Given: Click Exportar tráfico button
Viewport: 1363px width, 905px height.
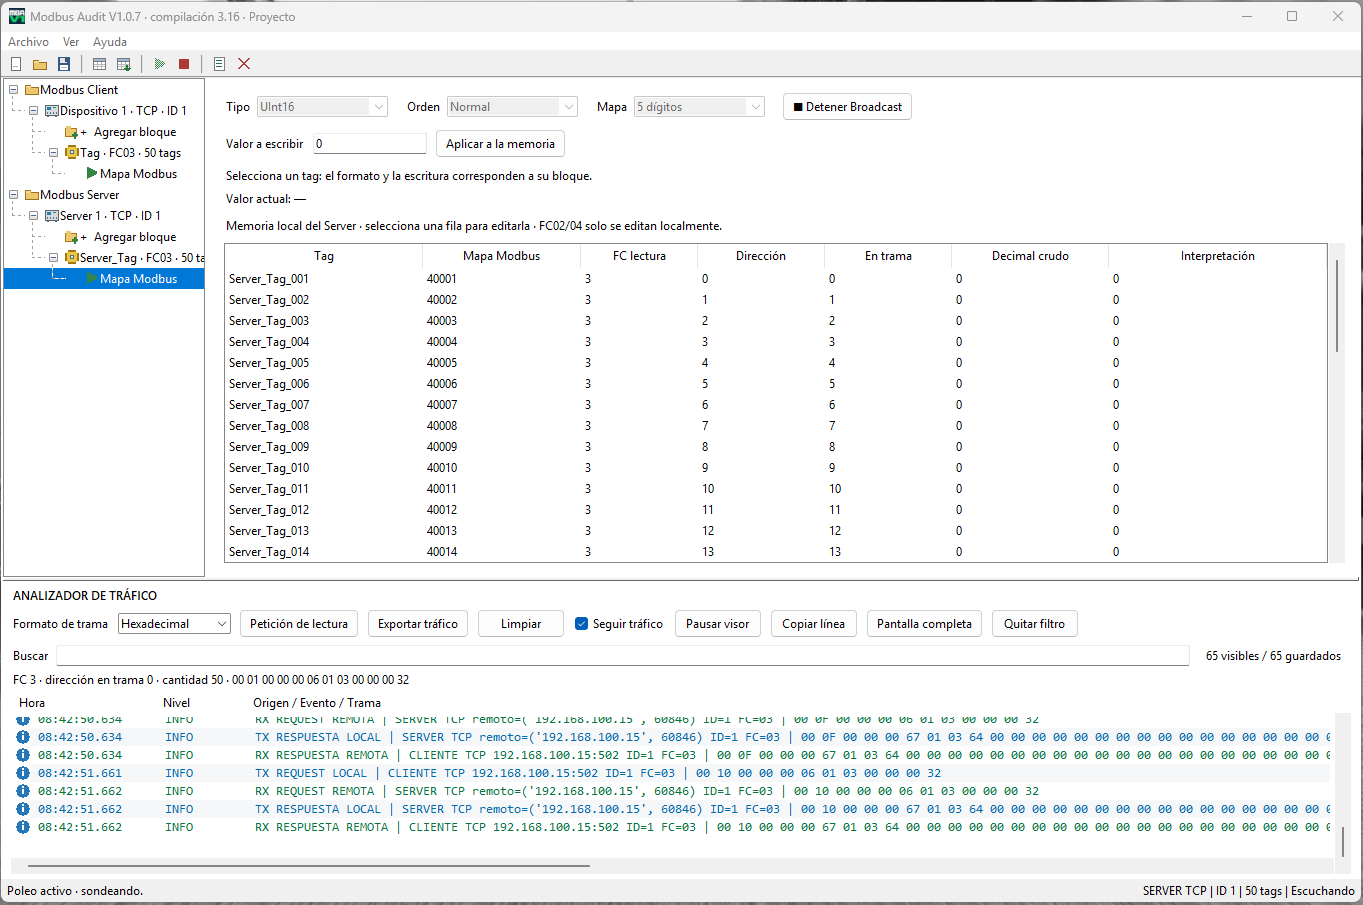Looking at the screenshot, I should click(418, 624).
